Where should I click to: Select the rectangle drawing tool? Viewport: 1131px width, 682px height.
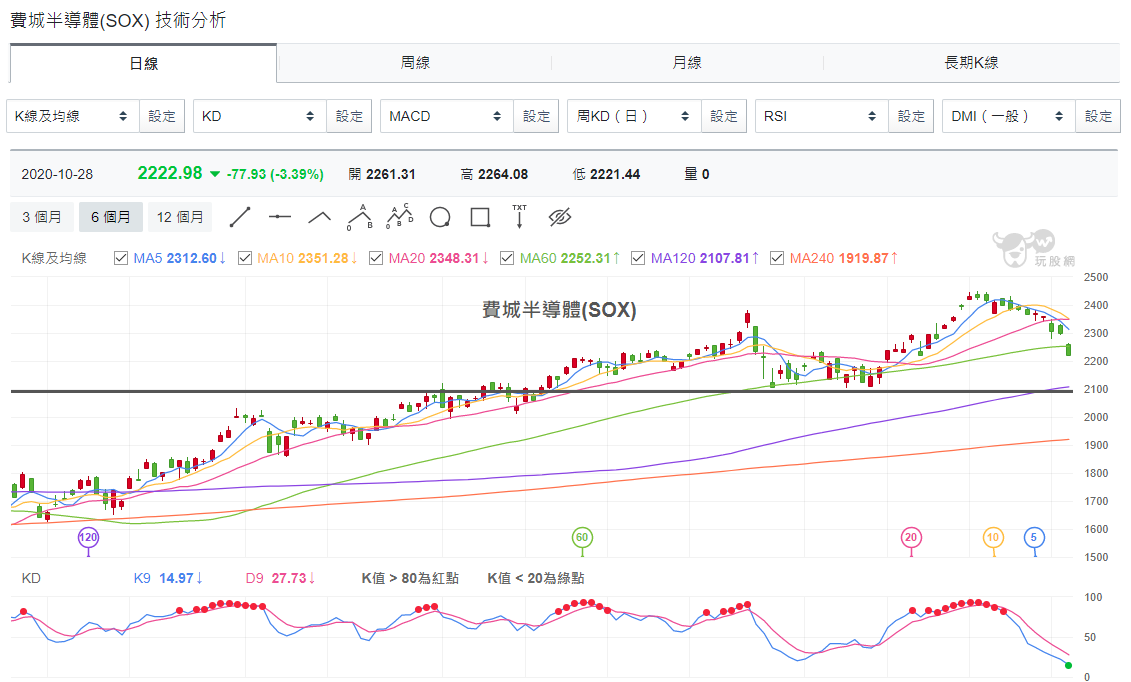tap(480, 217)
